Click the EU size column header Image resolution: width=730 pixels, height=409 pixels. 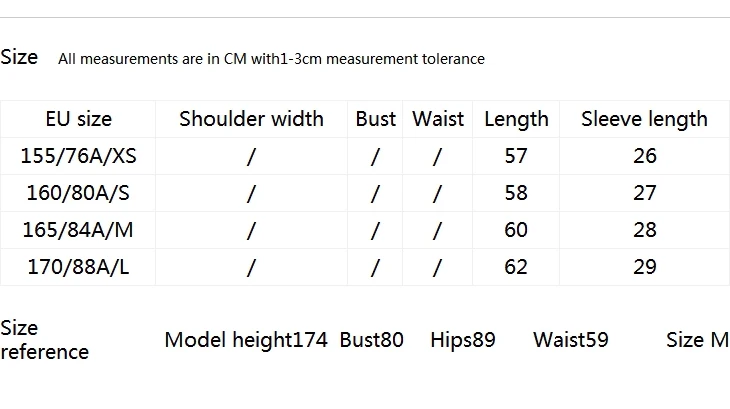click(x=79, y=119)
